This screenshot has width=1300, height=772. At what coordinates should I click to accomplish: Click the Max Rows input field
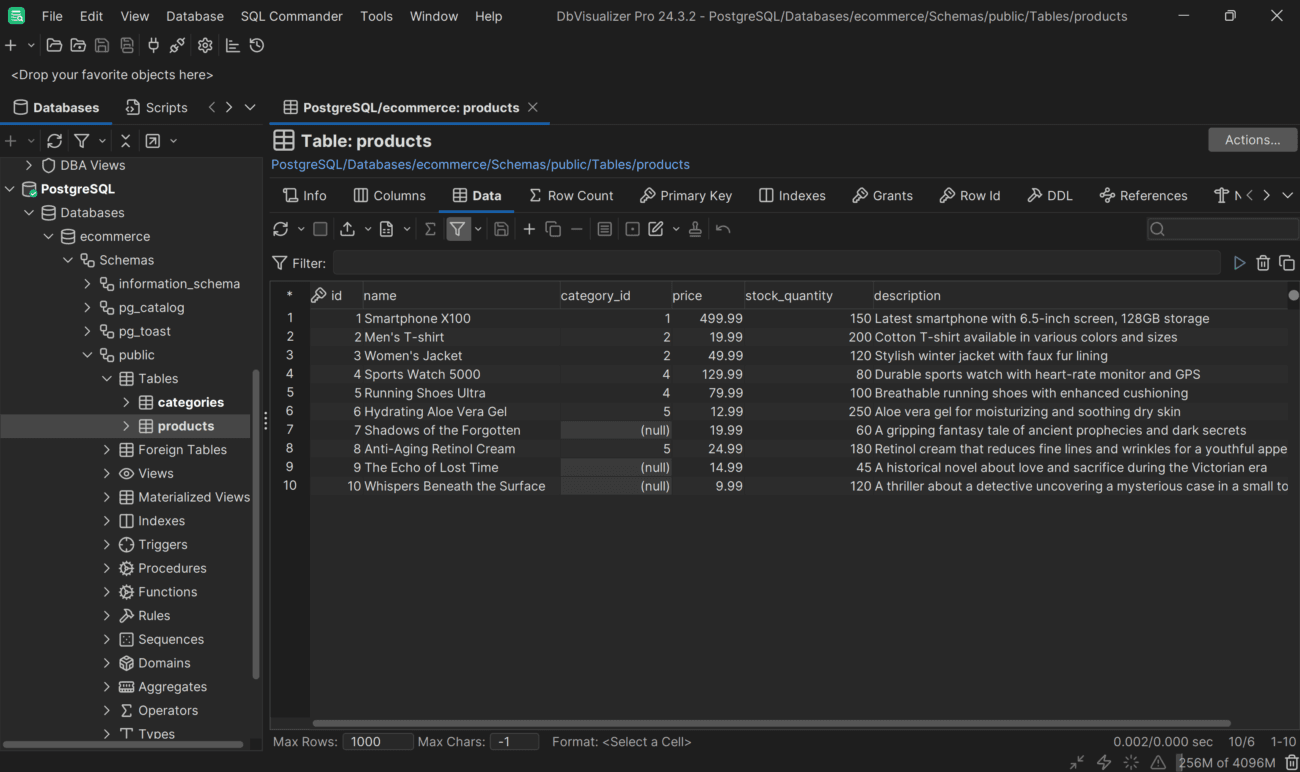tap(377, 742)
